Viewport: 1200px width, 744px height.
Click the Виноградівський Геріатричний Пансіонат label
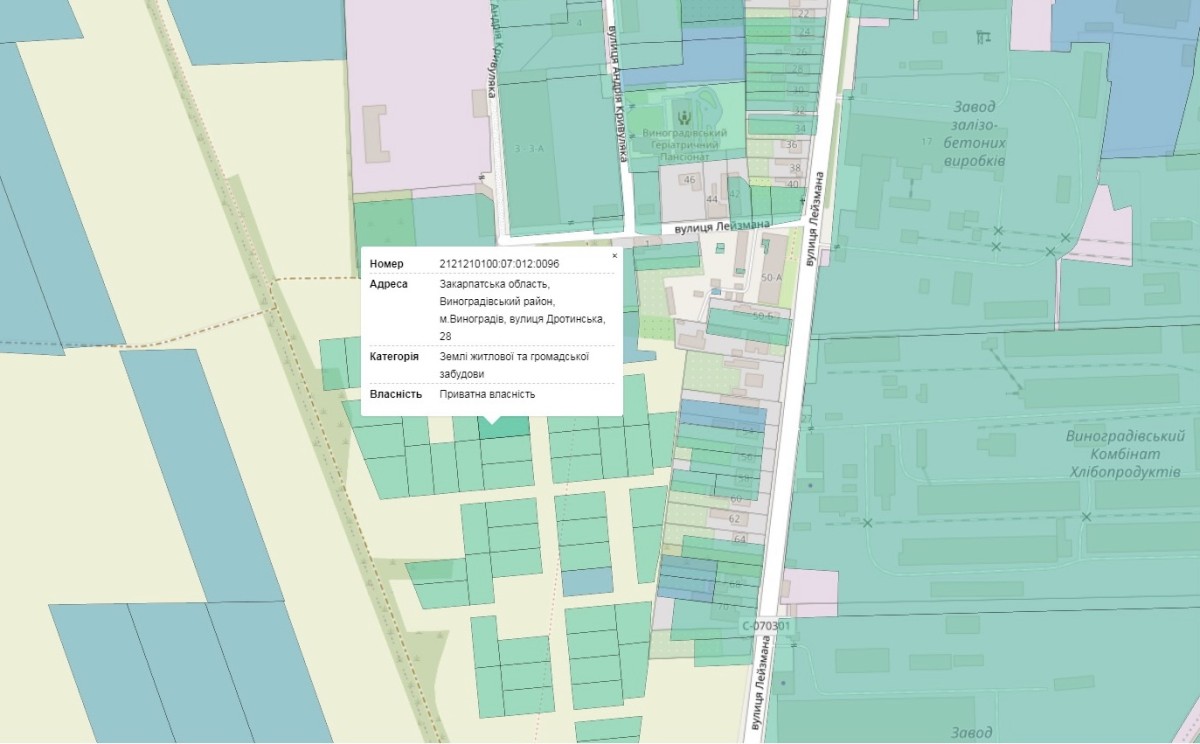[x=685, y=145]
